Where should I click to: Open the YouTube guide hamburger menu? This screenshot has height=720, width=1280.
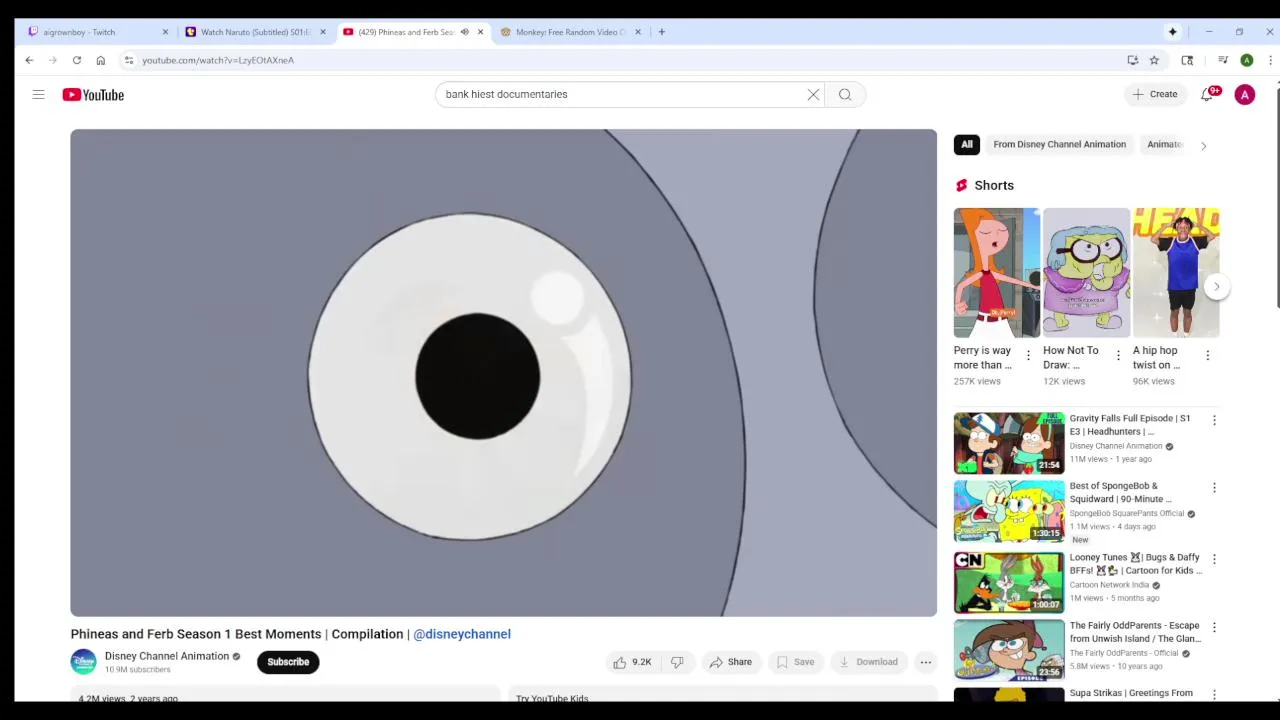coord(38,94)
